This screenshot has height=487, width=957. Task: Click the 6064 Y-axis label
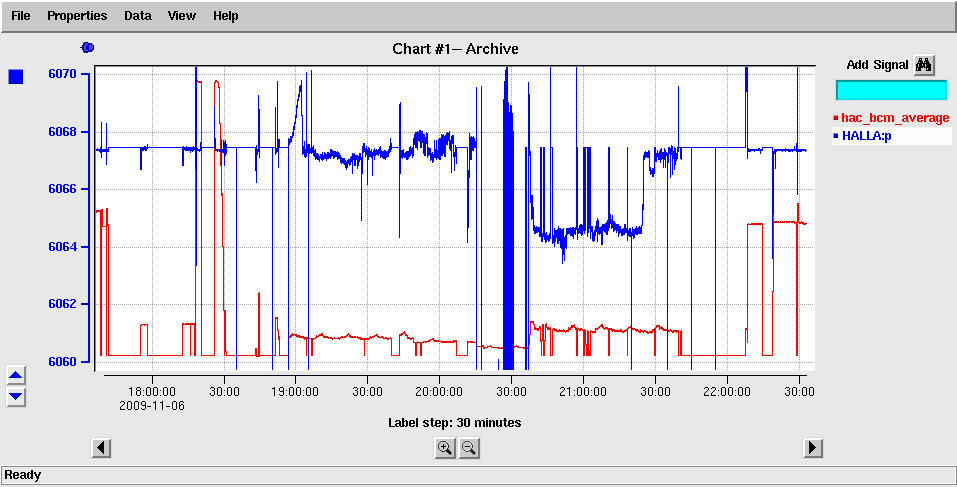click(62, 247)
